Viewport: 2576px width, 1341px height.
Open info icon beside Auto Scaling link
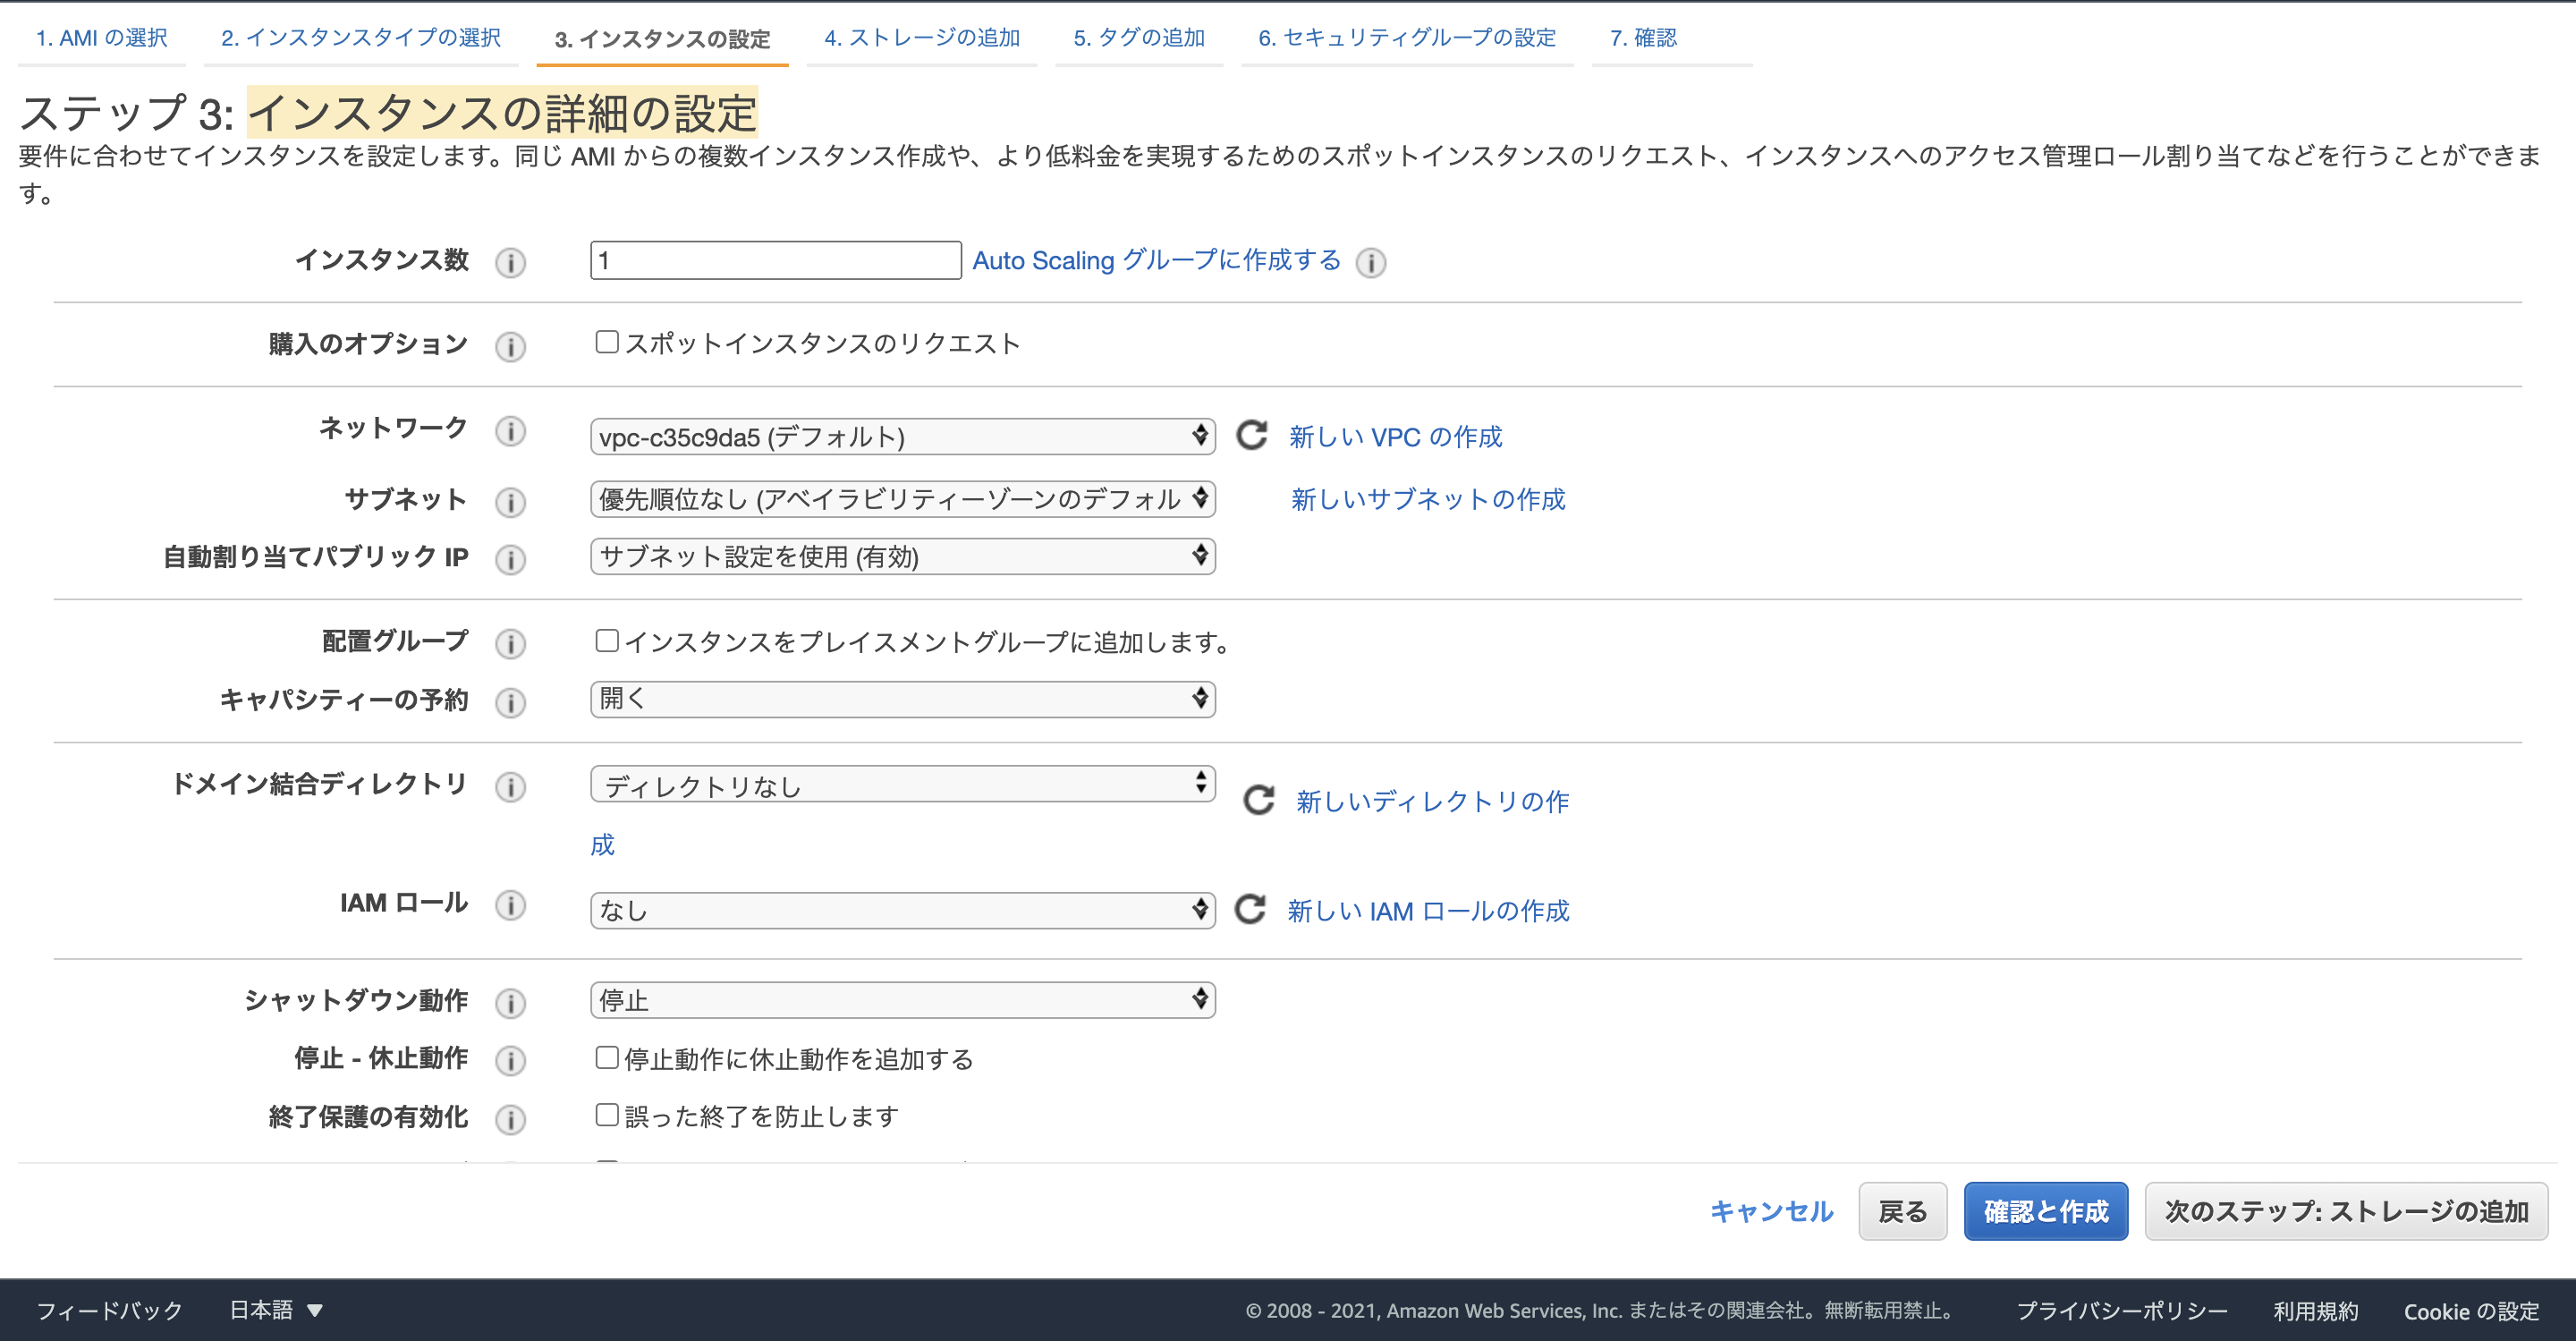click(x=1370, y=263)
